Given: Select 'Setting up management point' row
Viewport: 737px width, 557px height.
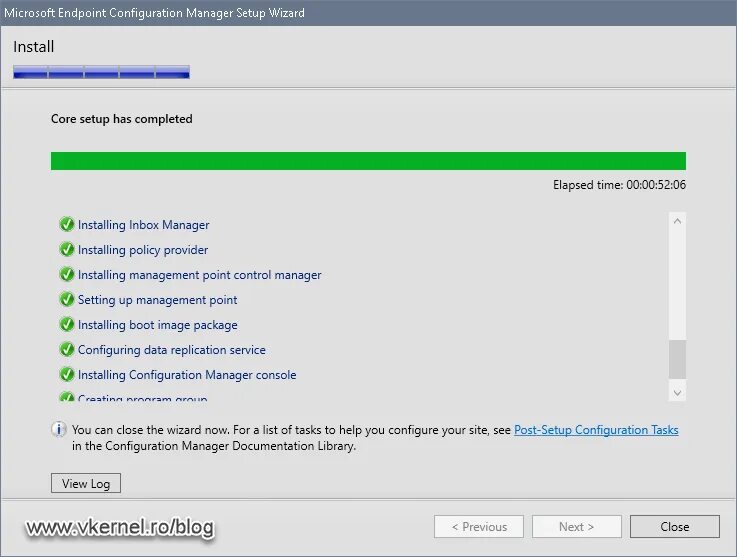Looking at the screenshot, I should (x=157, y=299).
